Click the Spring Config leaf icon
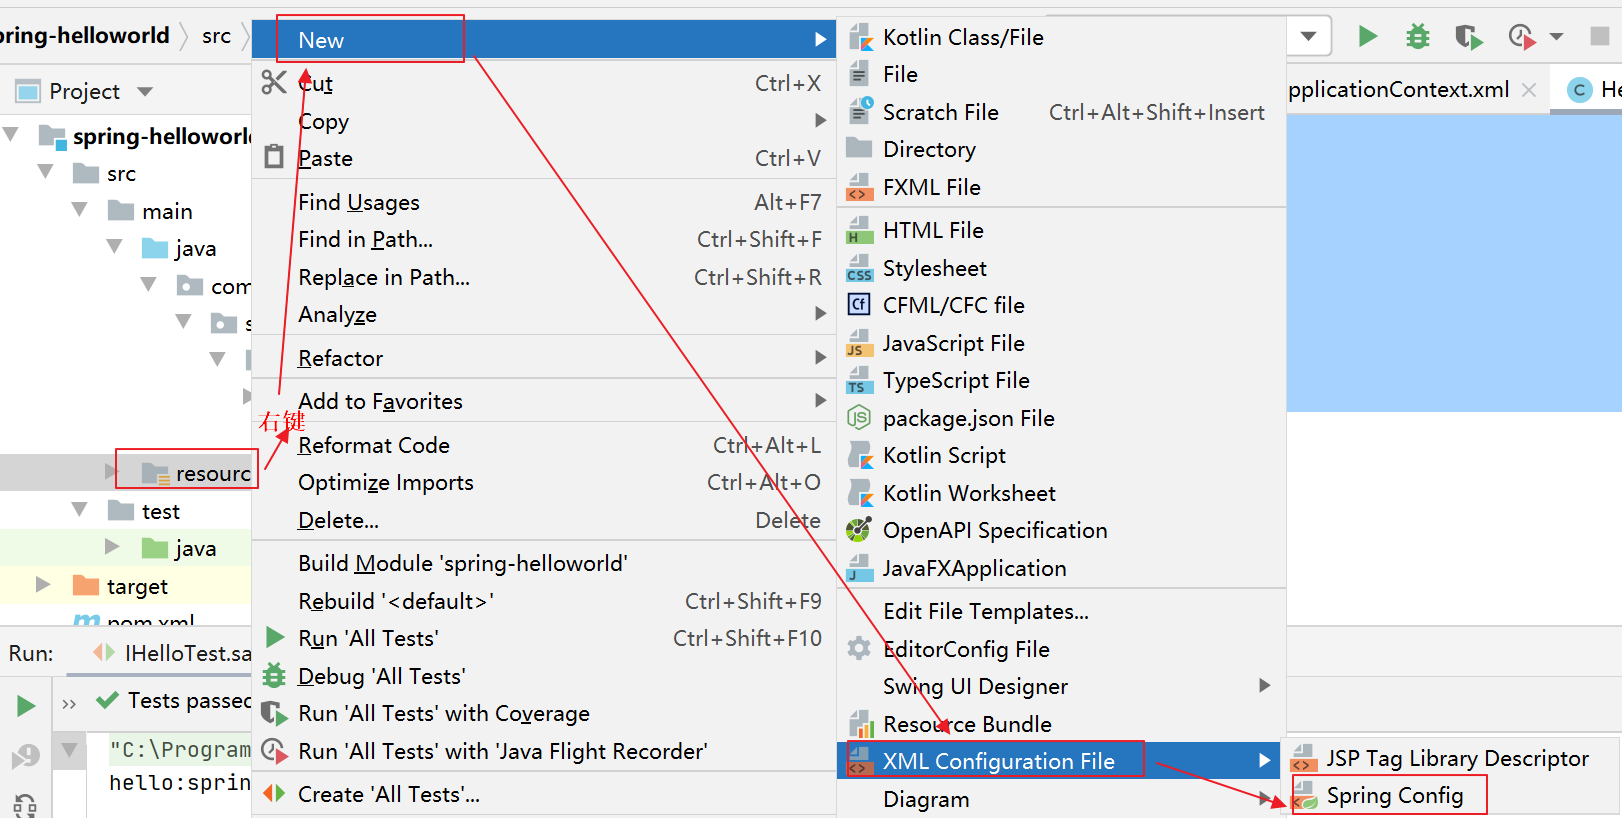 point(1304,797)
